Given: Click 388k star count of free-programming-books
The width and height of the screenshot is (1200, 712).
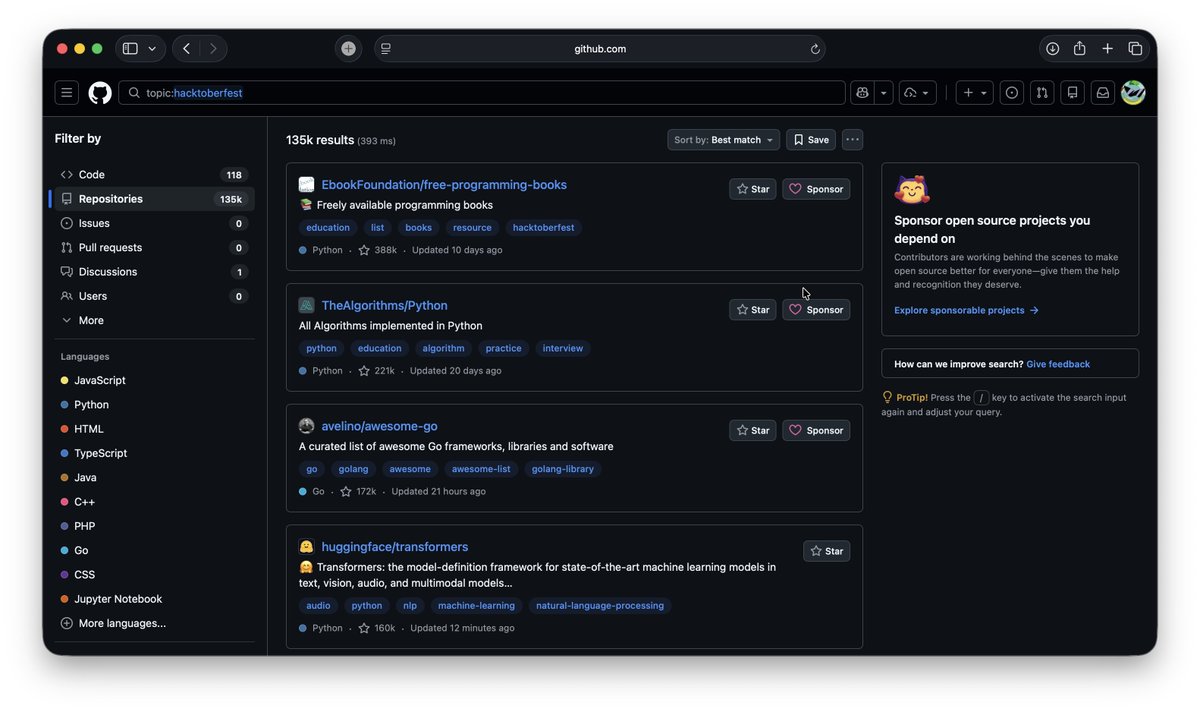Looking at the screenshot, I should pyautogui.click(x=378, y=250).
